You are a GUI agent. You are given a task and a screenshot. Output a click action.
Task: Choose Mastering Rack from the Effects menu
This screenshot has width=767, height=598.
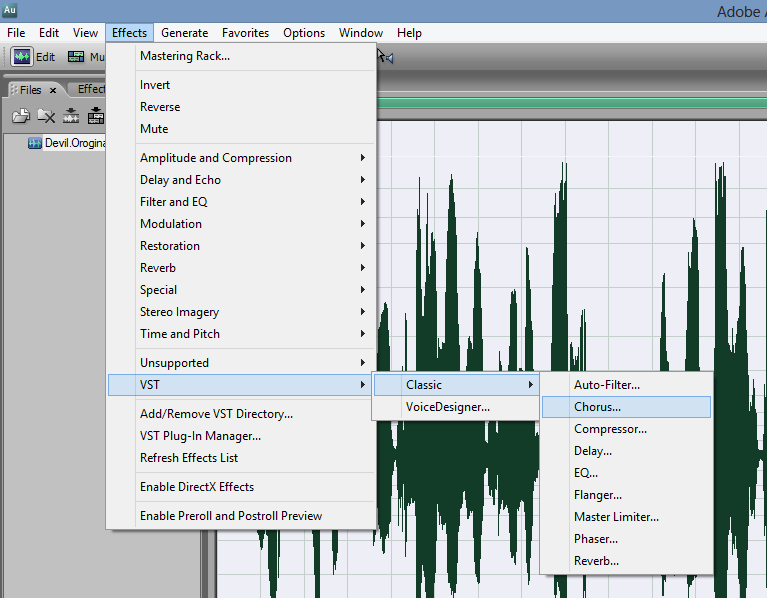pos(185,56)
